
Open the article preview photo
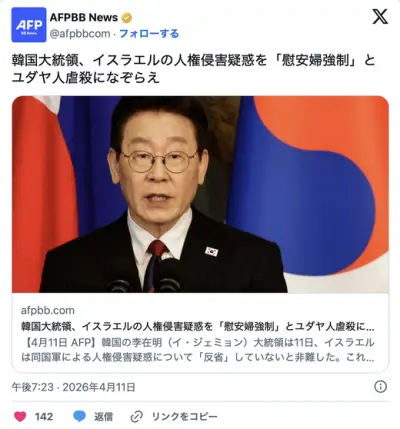pyautogui.click(x=200, y=194)
